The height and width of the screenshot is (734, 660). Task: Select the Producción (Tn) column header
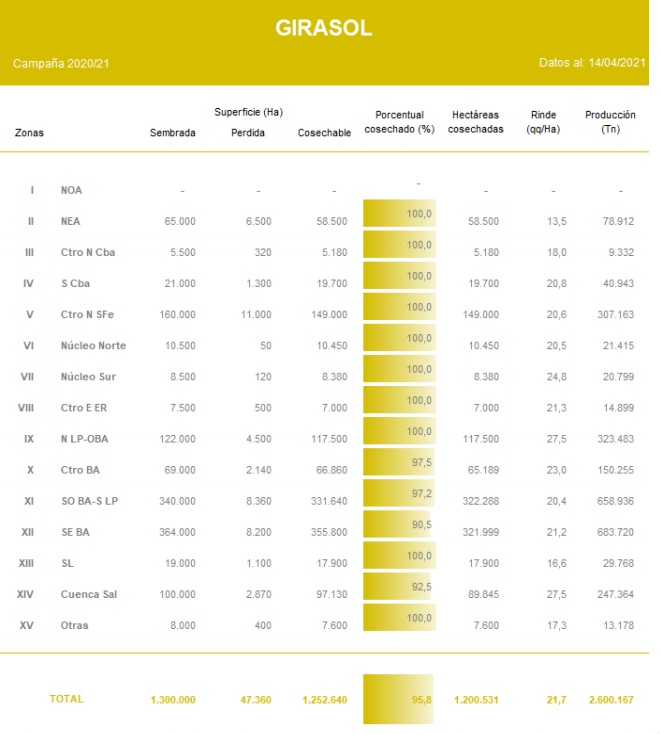point(610,122)
